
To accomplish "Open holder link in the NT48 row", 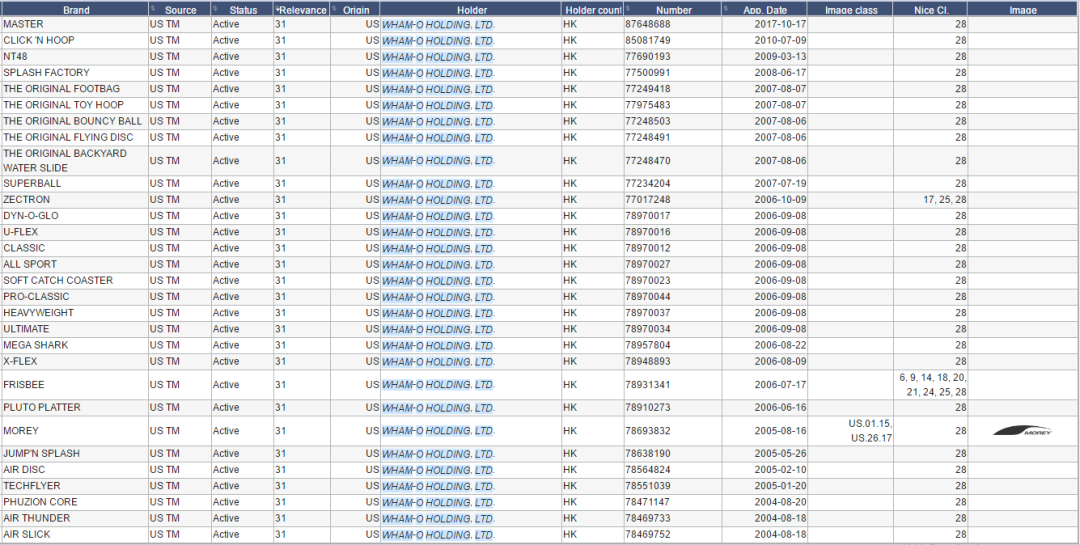I will [x=438, y=56].
